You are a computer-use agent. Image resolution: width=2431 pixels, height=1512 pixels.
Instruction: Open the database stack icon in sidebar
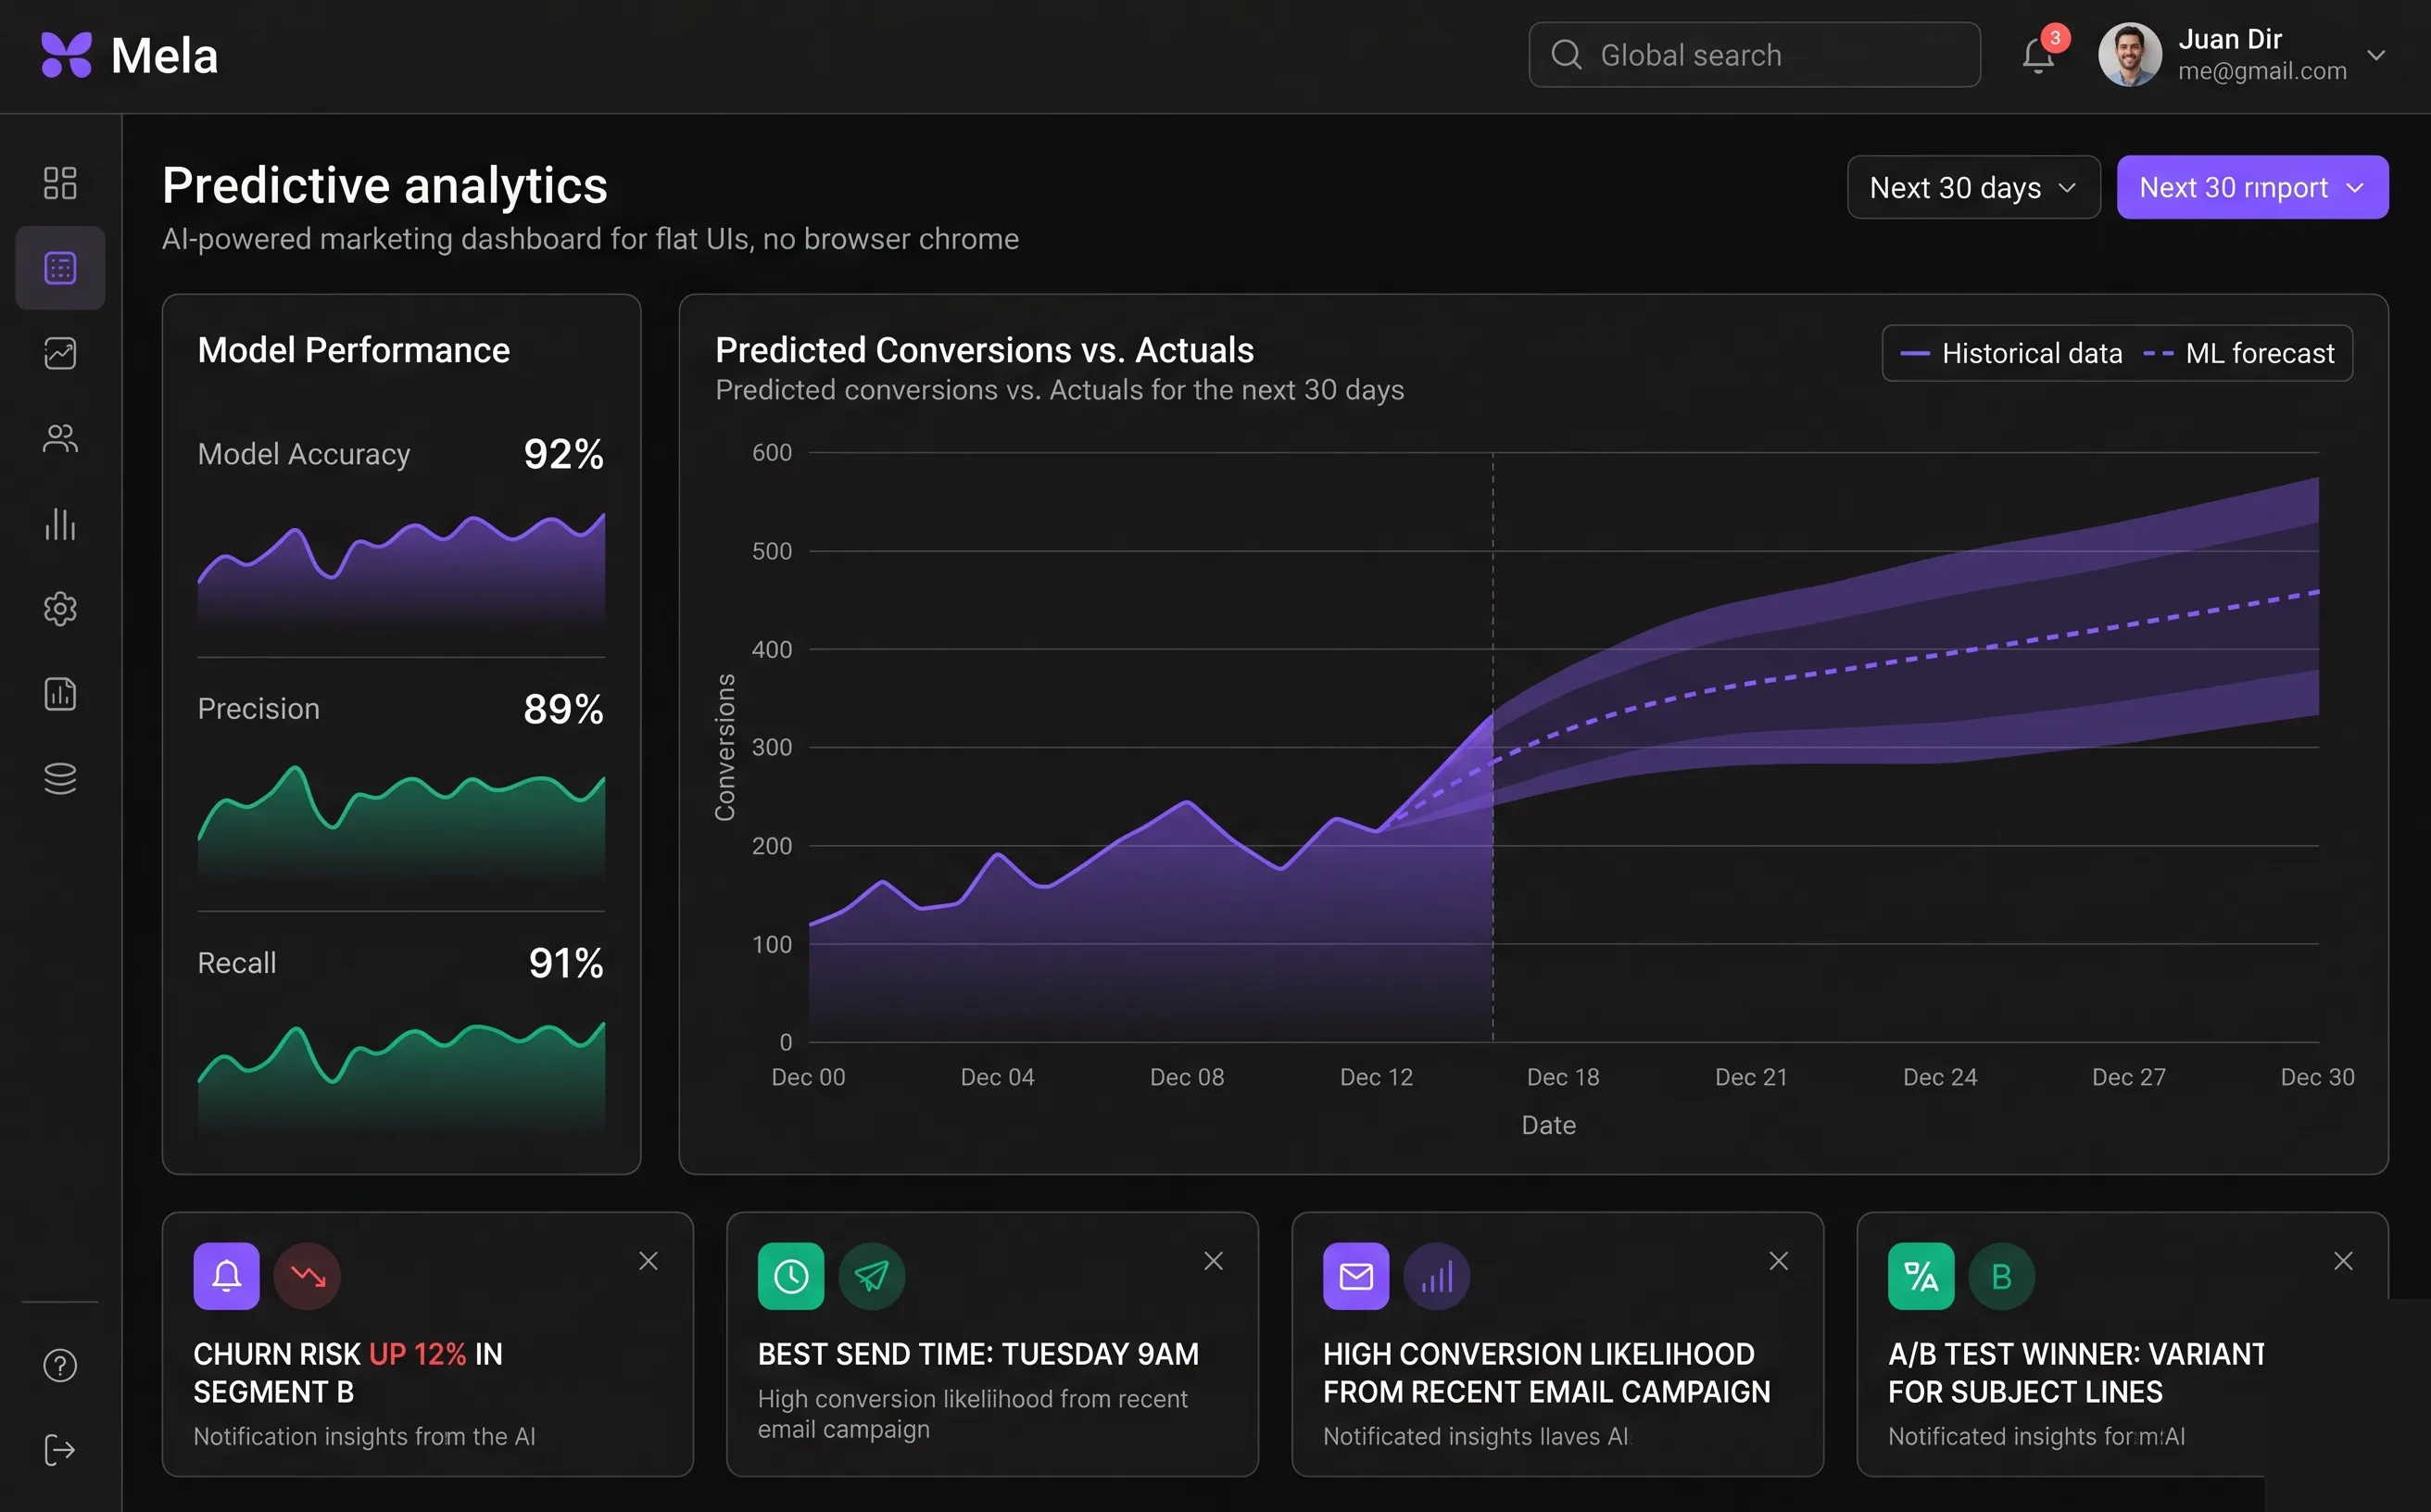[60, 778]
